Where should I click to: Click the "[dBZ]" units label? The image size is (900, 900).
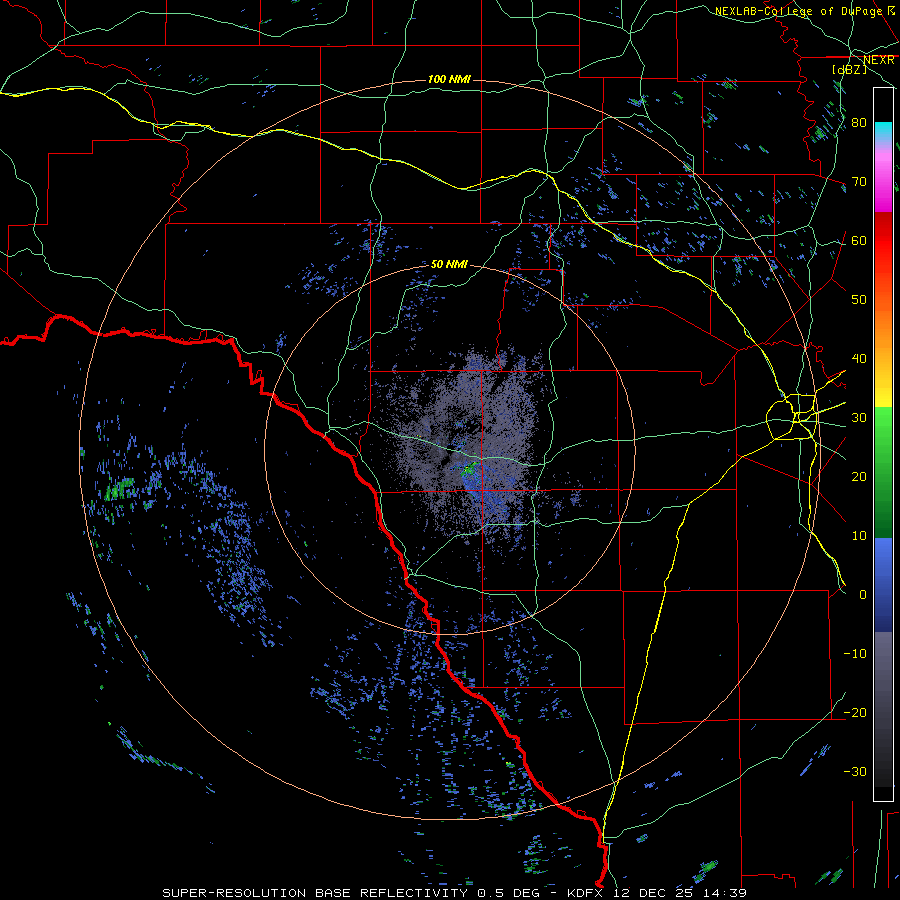[x=849, y=69]
